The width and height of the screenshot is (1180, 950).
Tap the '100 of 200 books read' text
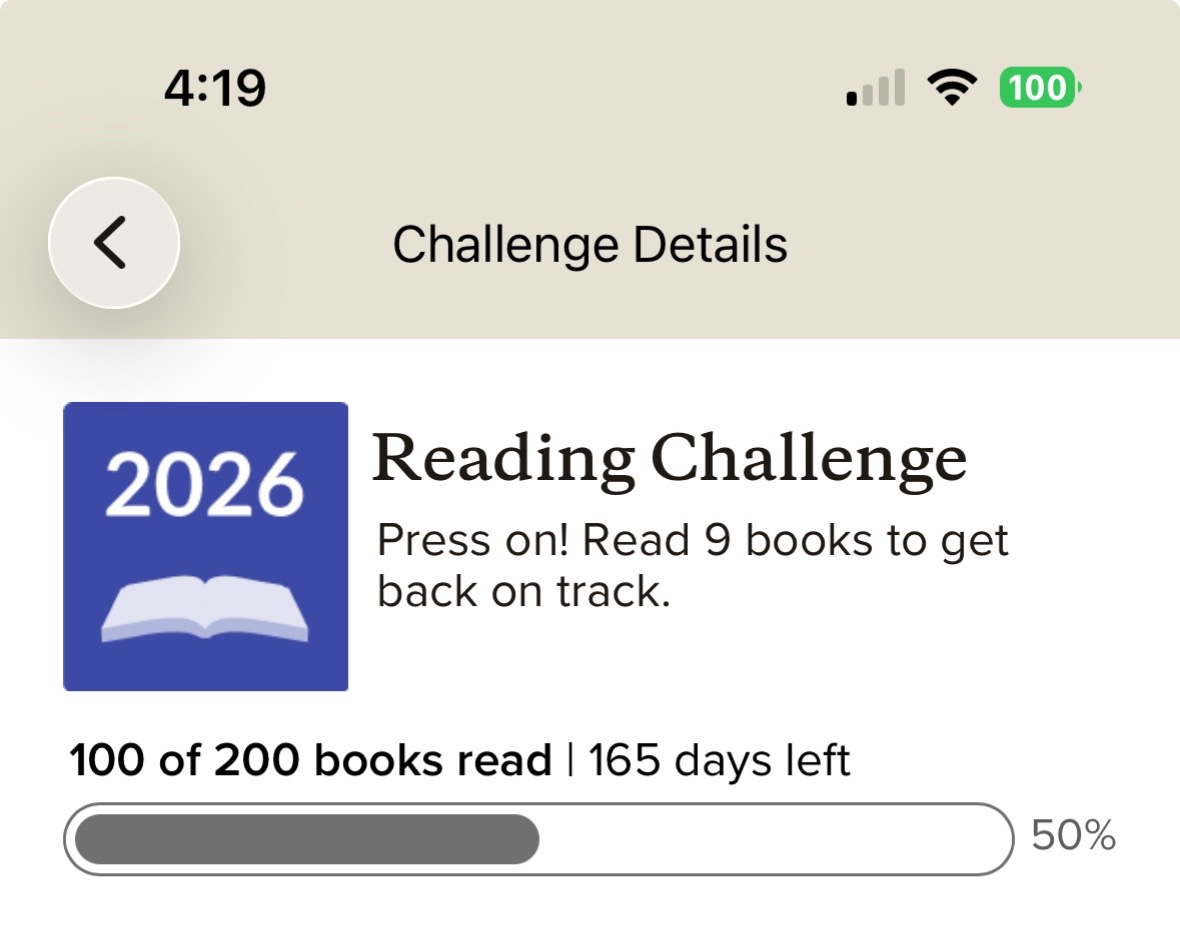tap(310, 760)
